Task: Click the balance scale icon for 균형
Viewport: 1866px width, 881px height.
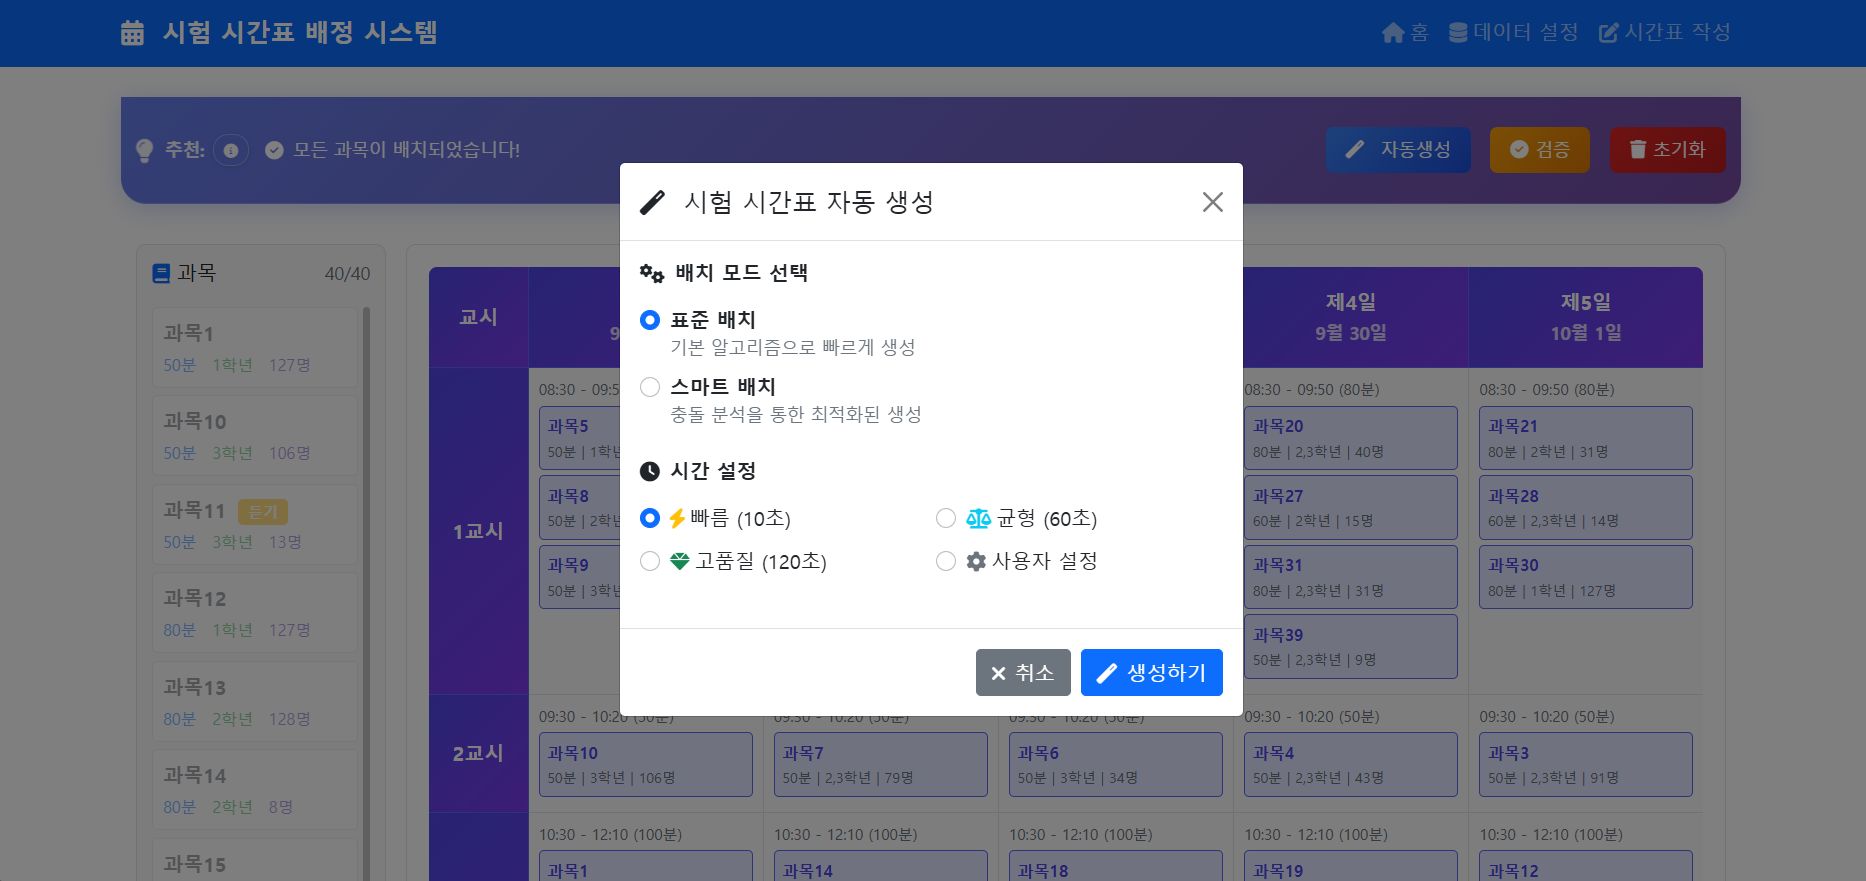Action: 979,518
